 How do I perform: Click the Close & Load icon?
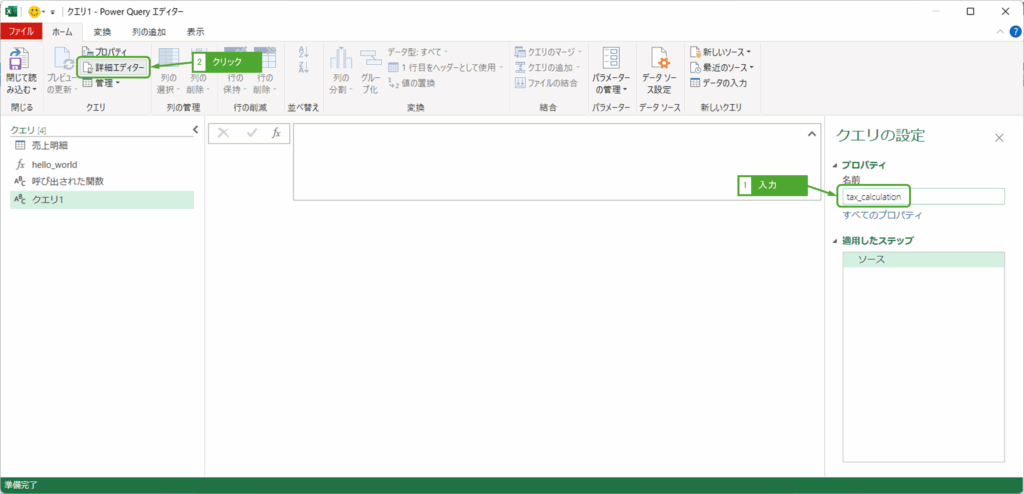pyautogui.click(x=19, y=60)
